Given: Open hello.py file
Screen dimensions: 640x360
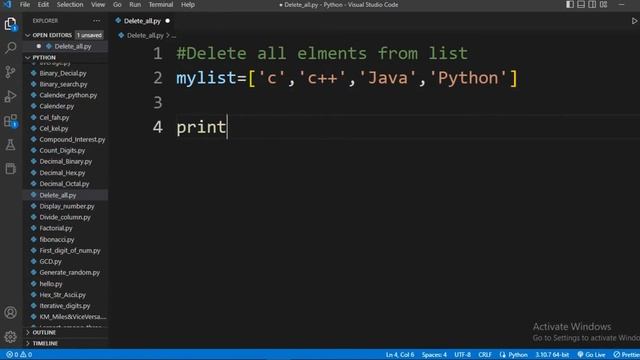Looking at the screenshot, I should (x=51, y=284).
